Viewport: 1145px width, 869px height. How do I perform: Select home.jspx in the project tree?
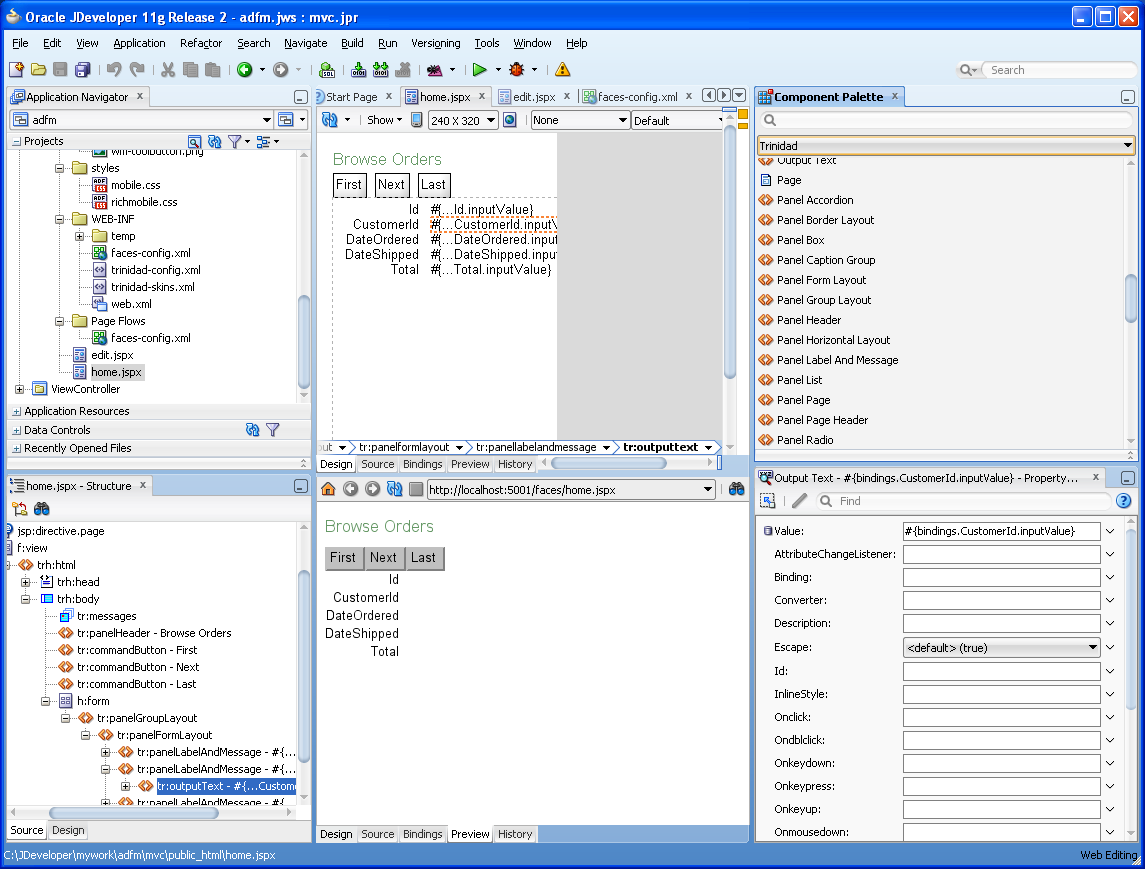pyautogui.click(x=116, y=372)
